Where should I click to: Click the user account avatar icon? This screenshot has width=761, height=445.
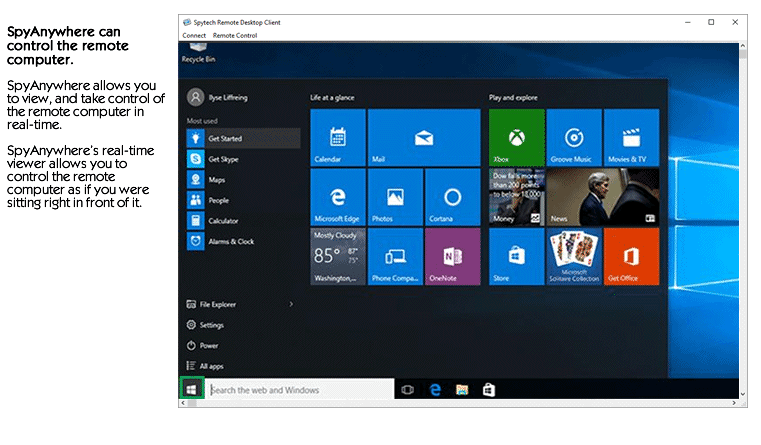tap(196, 97)
